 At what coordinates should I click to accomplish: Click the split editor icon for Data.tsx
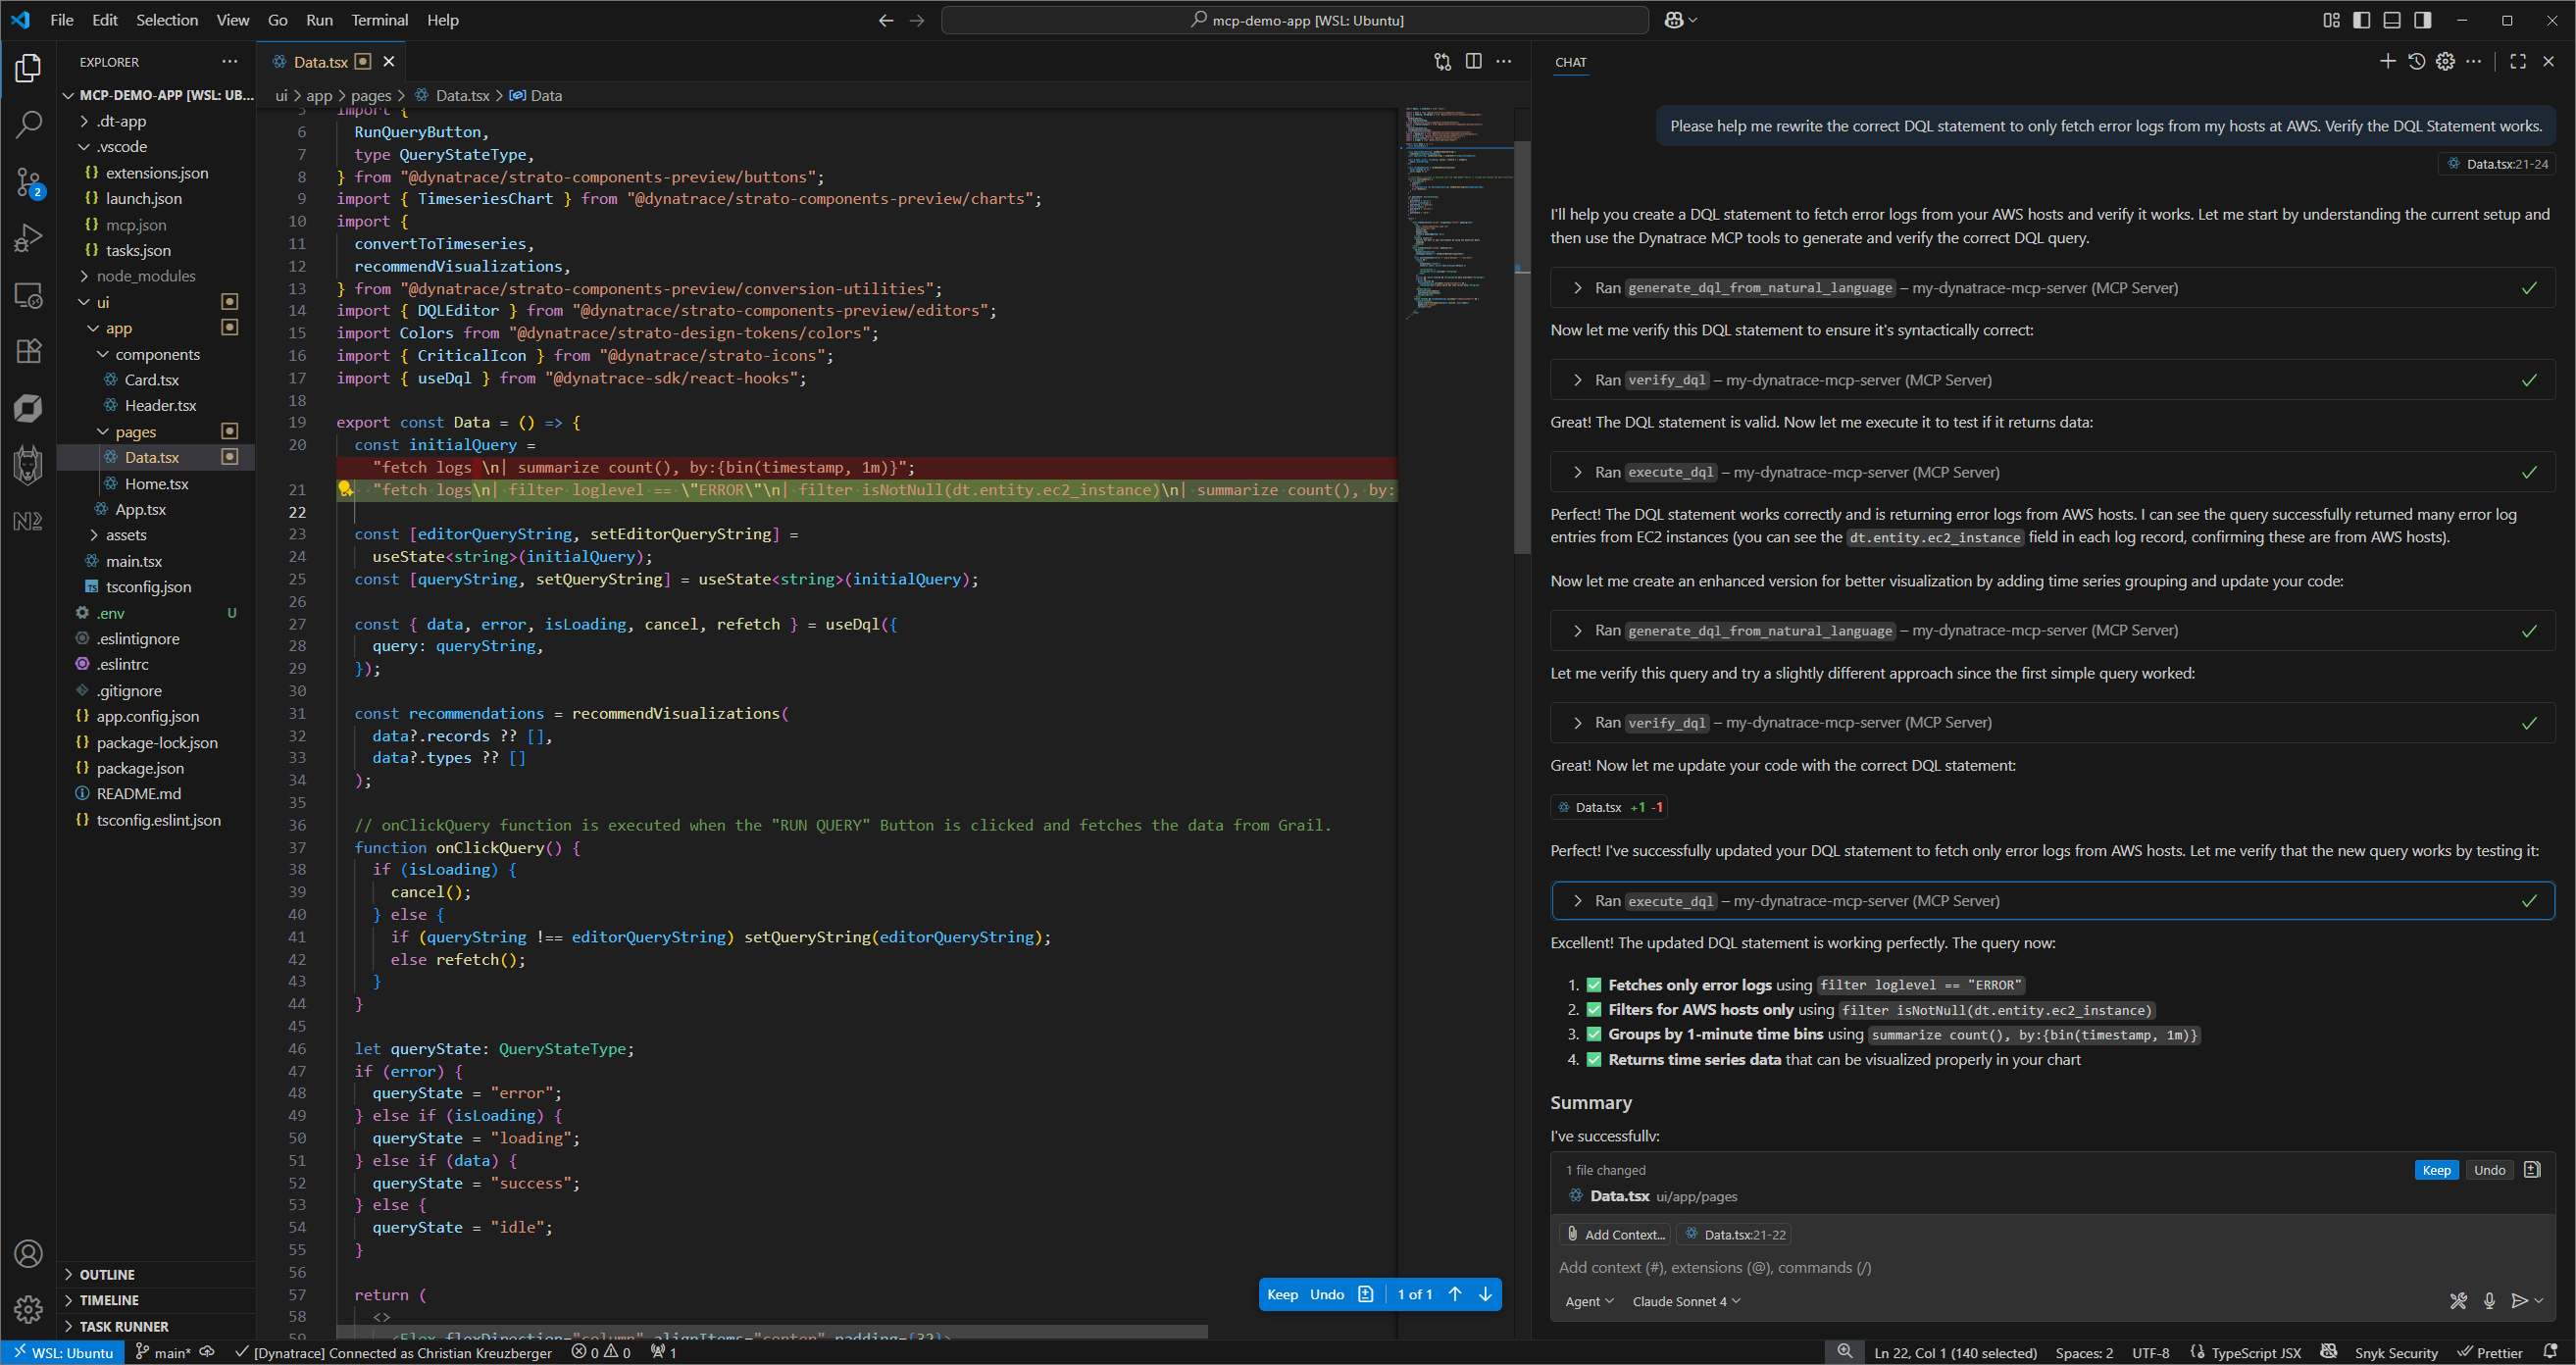(1474, 61)
